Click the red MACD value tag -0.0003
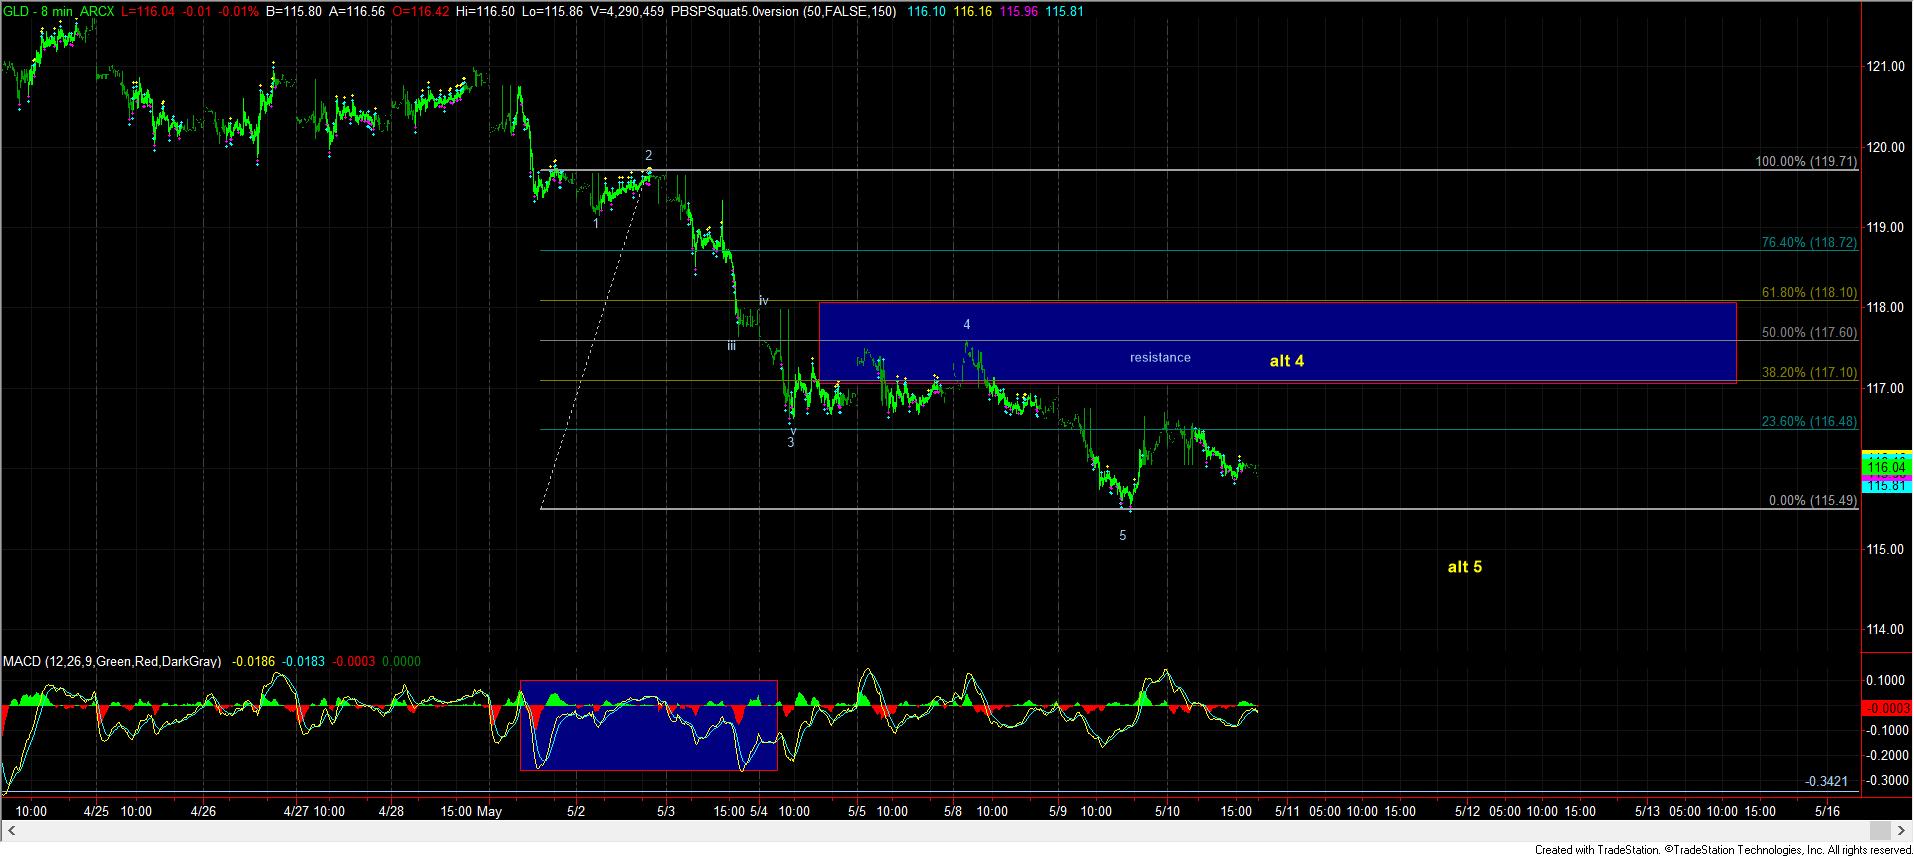 pos(1886,708)
